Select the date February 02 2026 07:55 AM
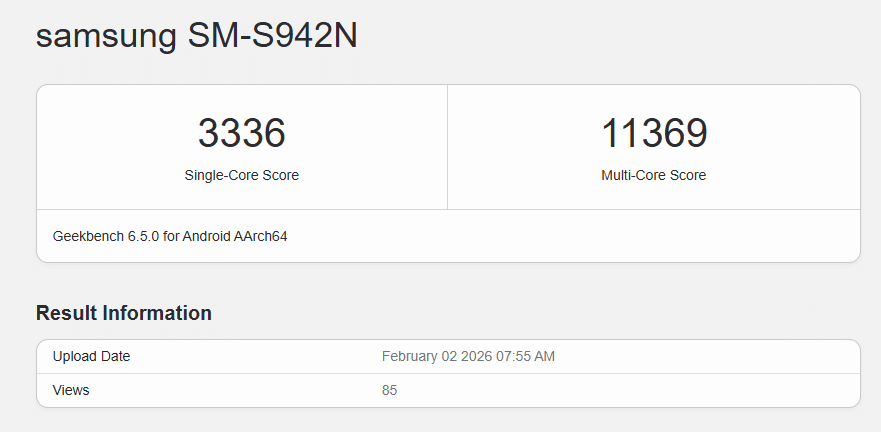 [468, 356]
